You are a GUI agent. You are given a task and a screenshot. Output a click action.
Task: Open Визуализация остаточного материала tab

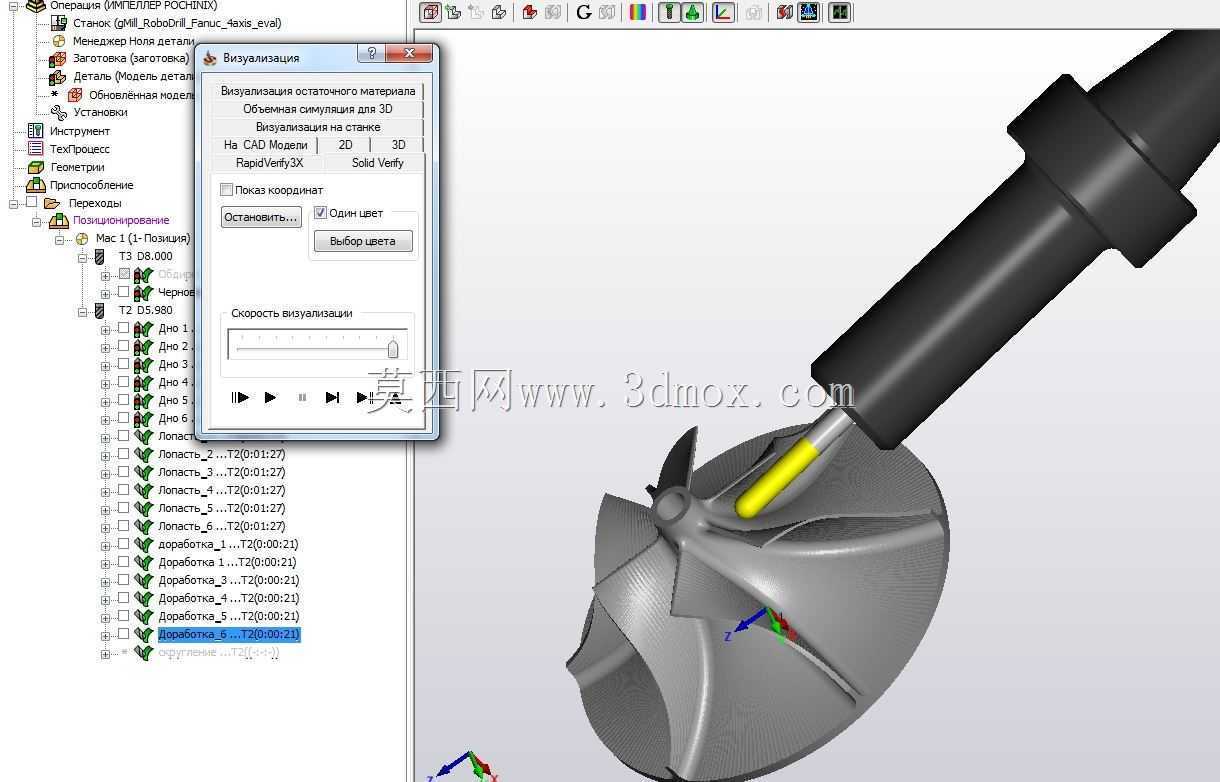(x=318, y=91)
